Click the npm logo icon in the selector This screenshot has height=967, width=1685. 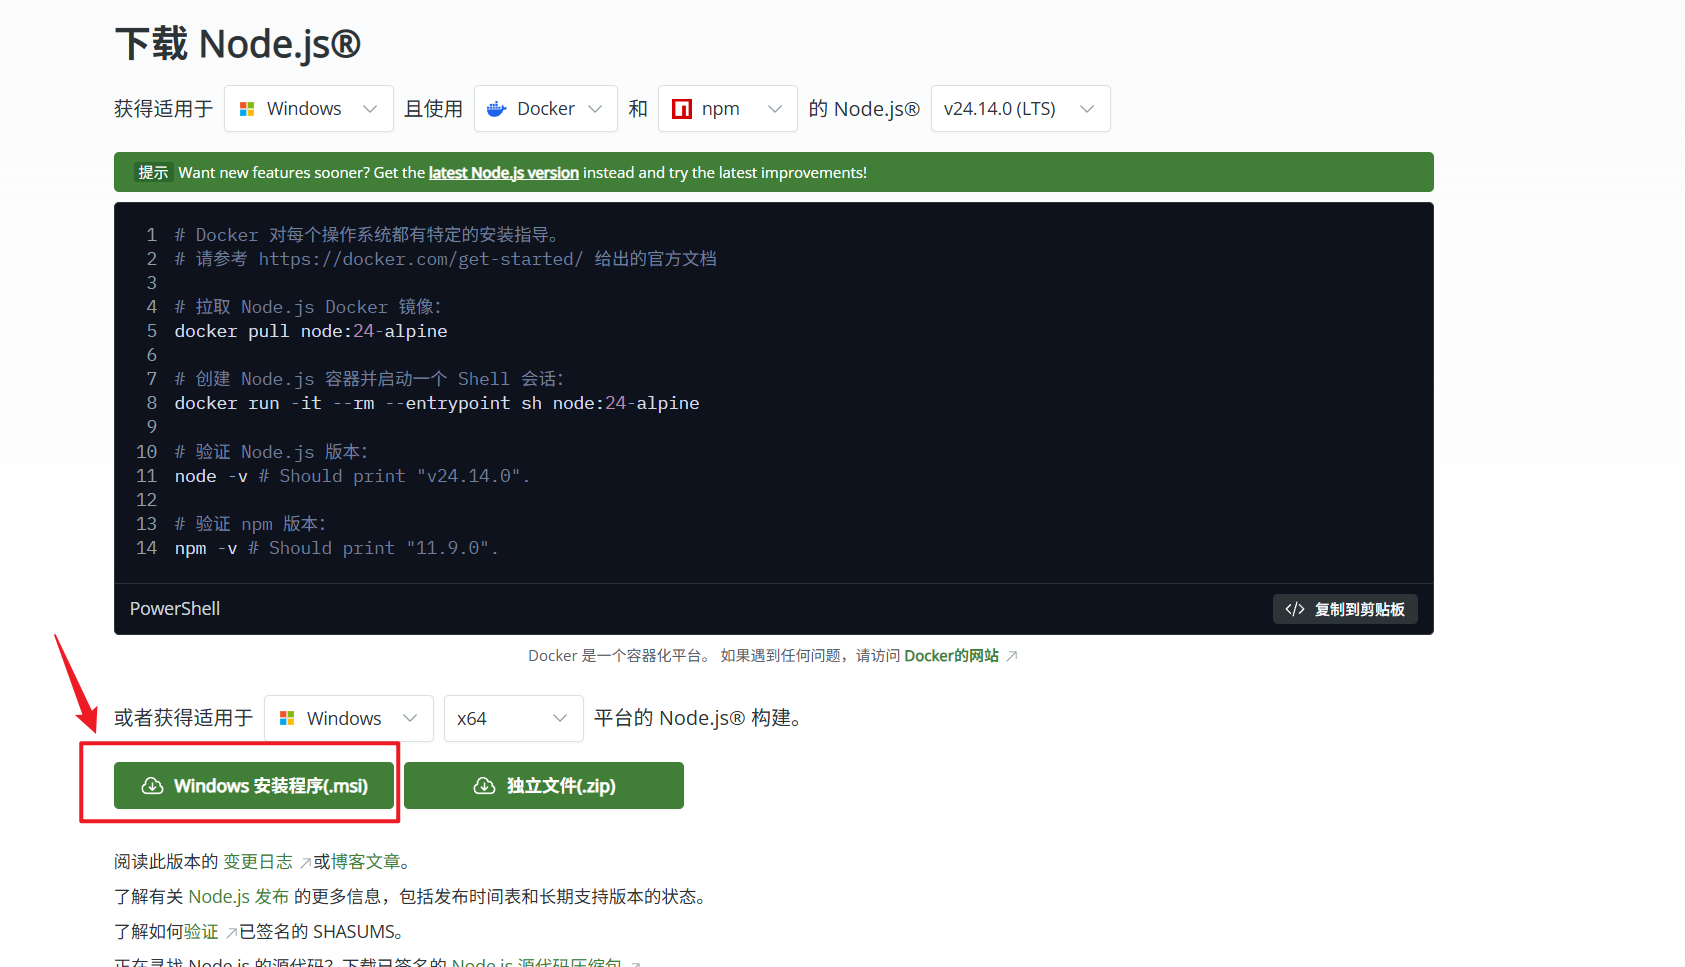[x=681, y=108]
